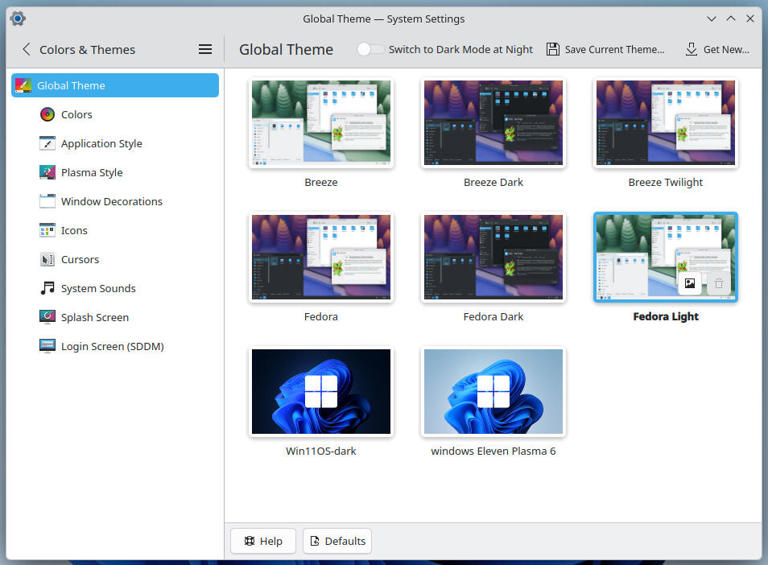768x565 pixels.
Task: Click the System Settings gear icon in titlebar
Action: (x=18, y=19)
